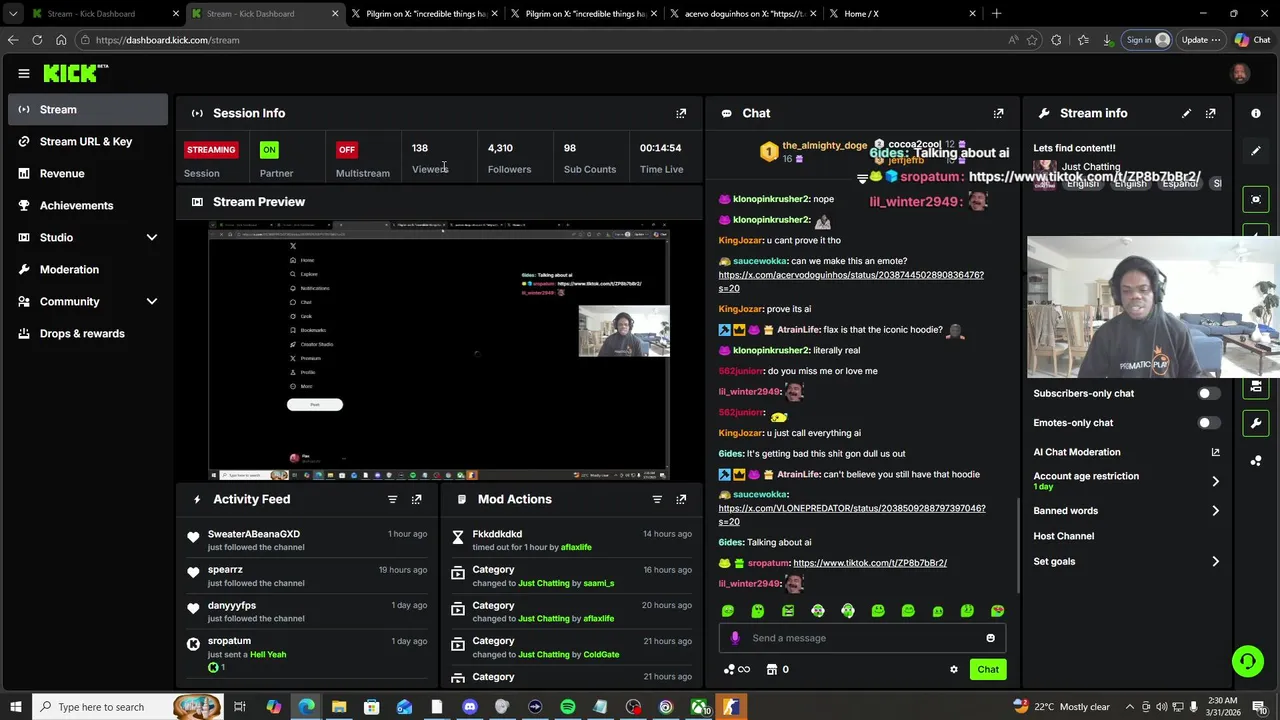Open Discord from the Windows taskbar
Image resolution: width=1280 pixels, height=720 pixels.
tap(469, 707)
